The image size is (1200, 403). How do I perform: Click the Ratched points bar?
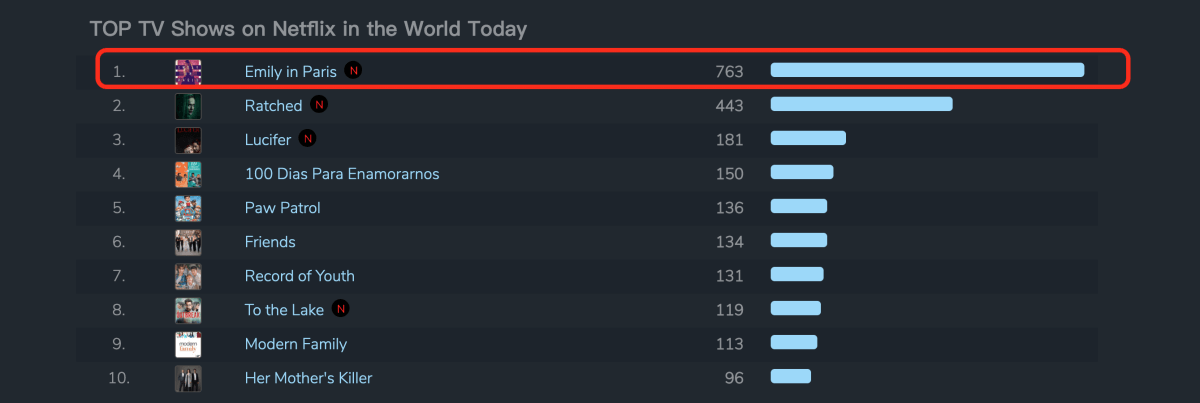(861, 104)
